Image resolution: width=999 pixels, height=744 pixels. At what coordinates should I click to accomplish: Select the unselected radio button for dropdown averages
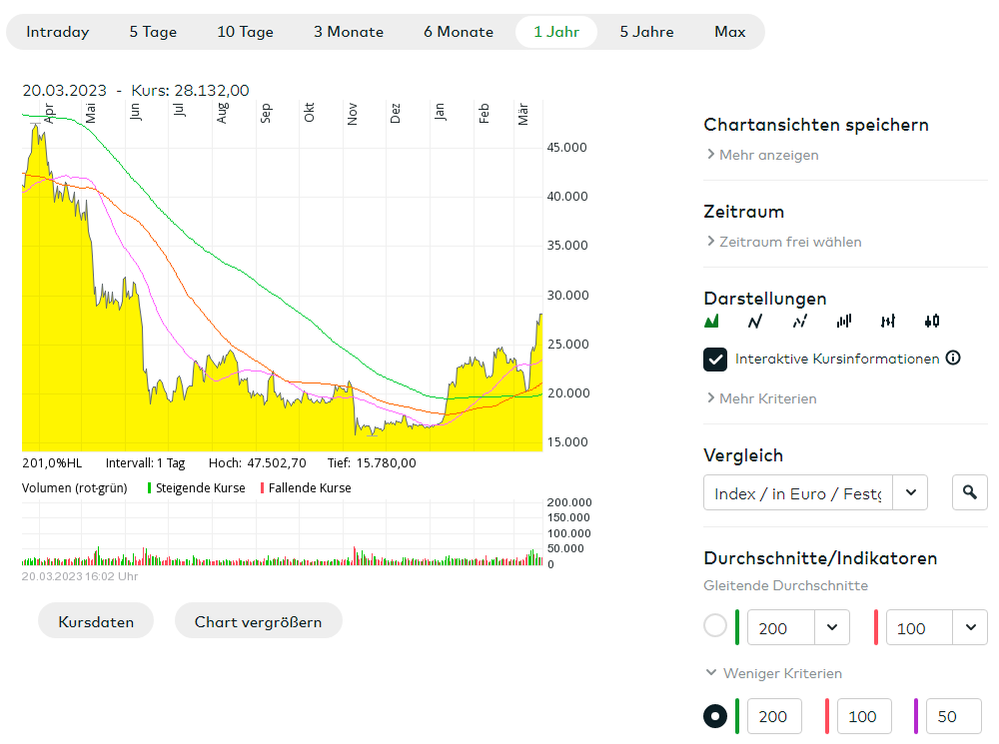coord(715,627)
